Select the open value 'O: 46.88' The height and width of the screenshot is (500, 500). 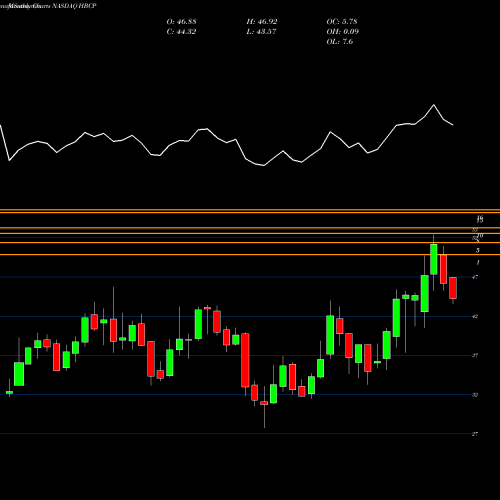pyautogui.click(x=181, y=22)
